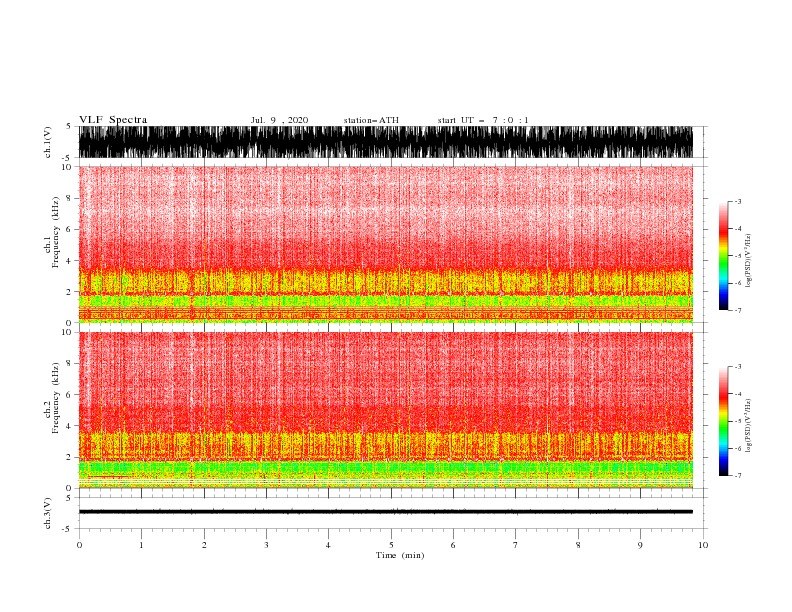The width and height of the screenshot is (792, 612).
Task: Click inside the ch.1 spectrogram panel
Action: (386, 244)
